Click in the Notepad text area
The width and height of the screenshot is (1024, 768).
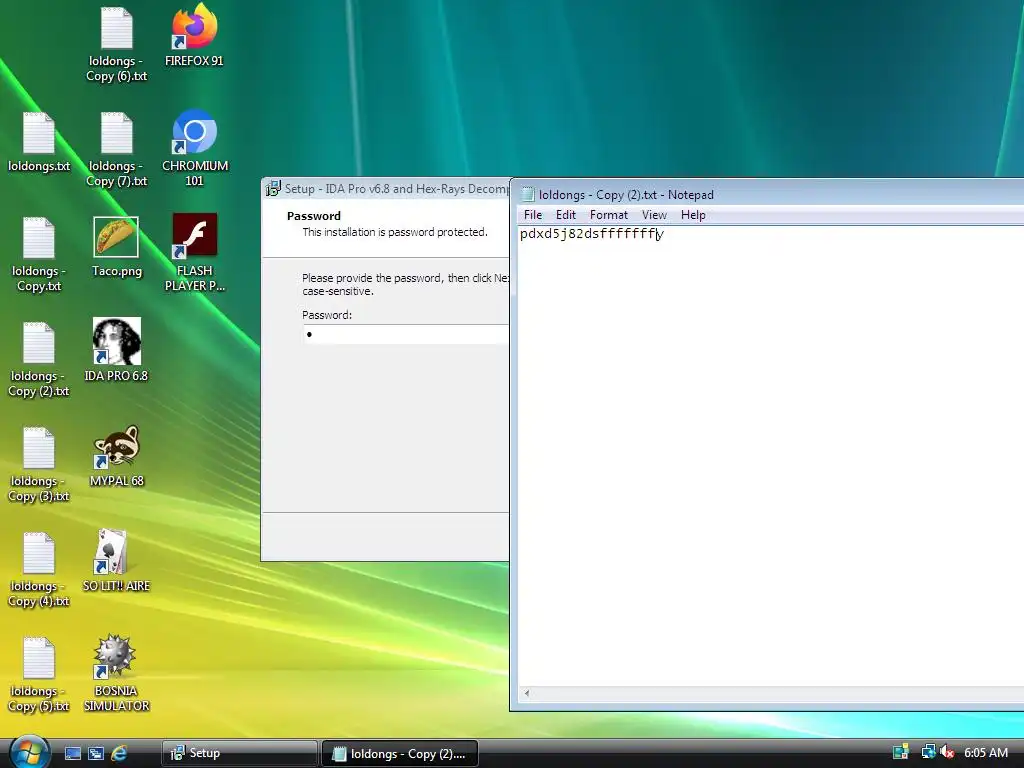771,457
